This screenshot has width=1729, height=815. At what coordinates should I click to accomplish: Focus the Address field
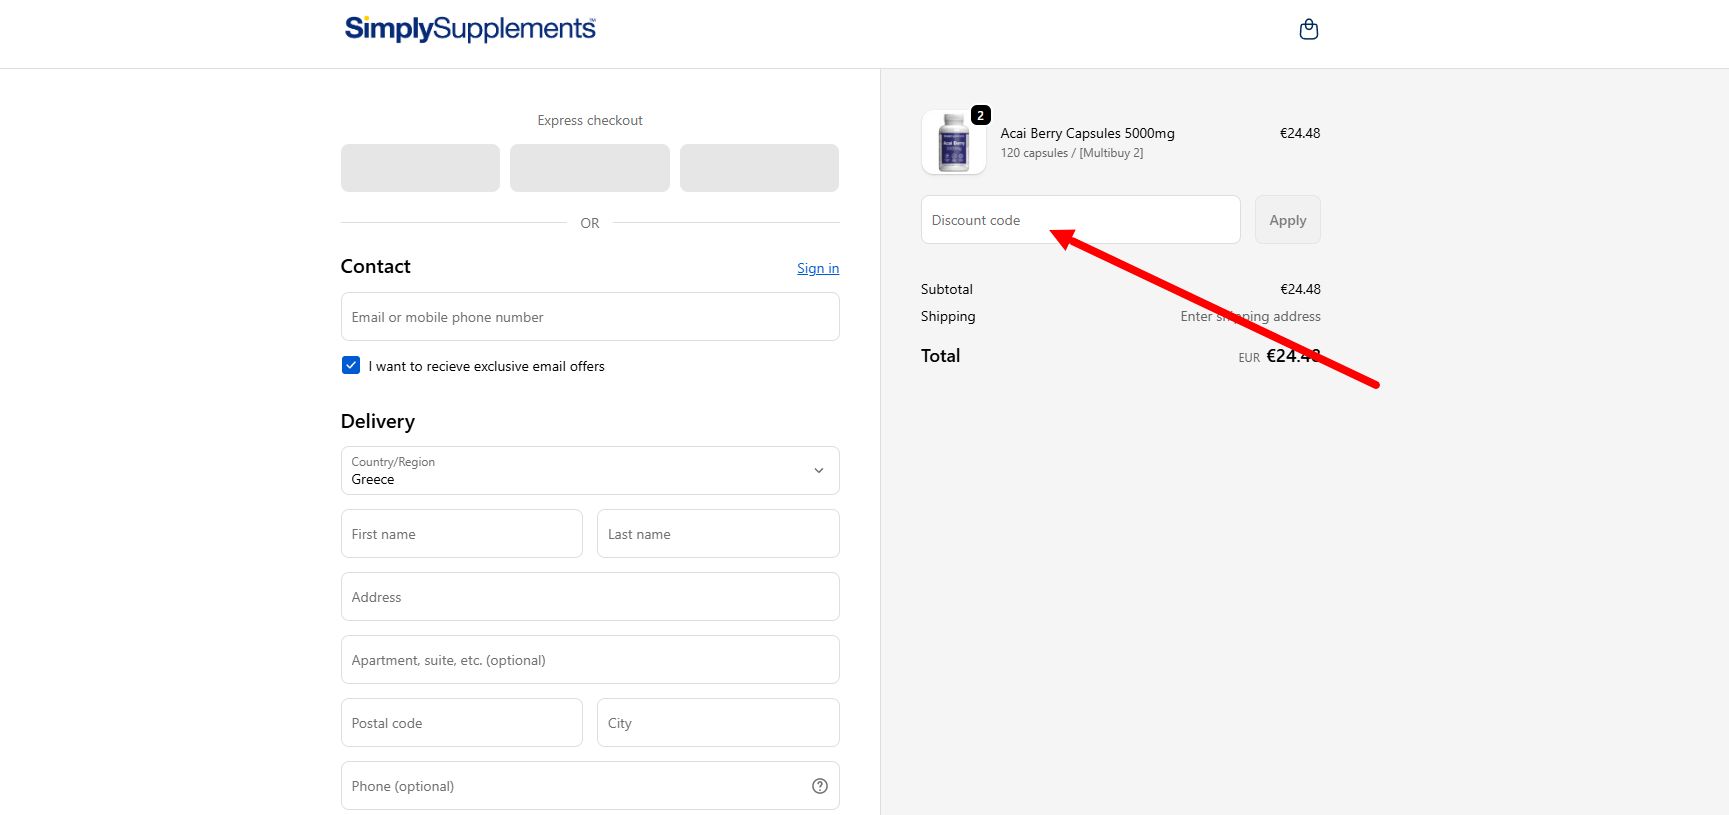click(590, 597)
